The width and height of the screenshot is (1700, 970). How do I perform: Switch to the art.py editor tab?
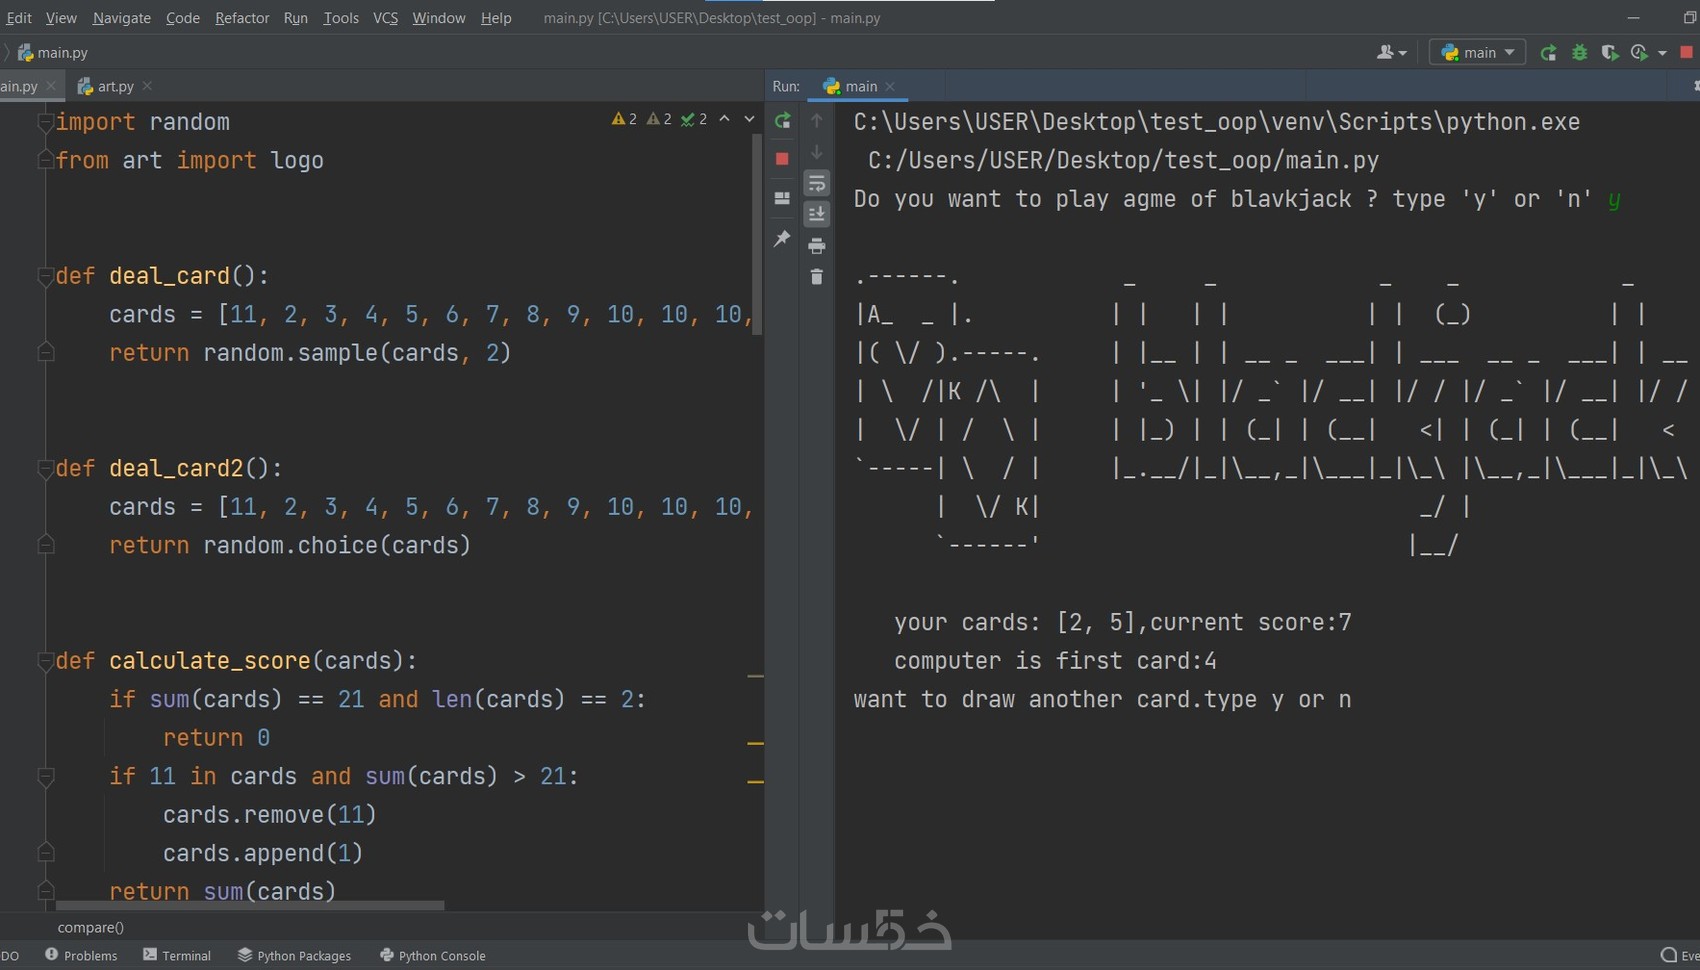click(x=115, y=86)
